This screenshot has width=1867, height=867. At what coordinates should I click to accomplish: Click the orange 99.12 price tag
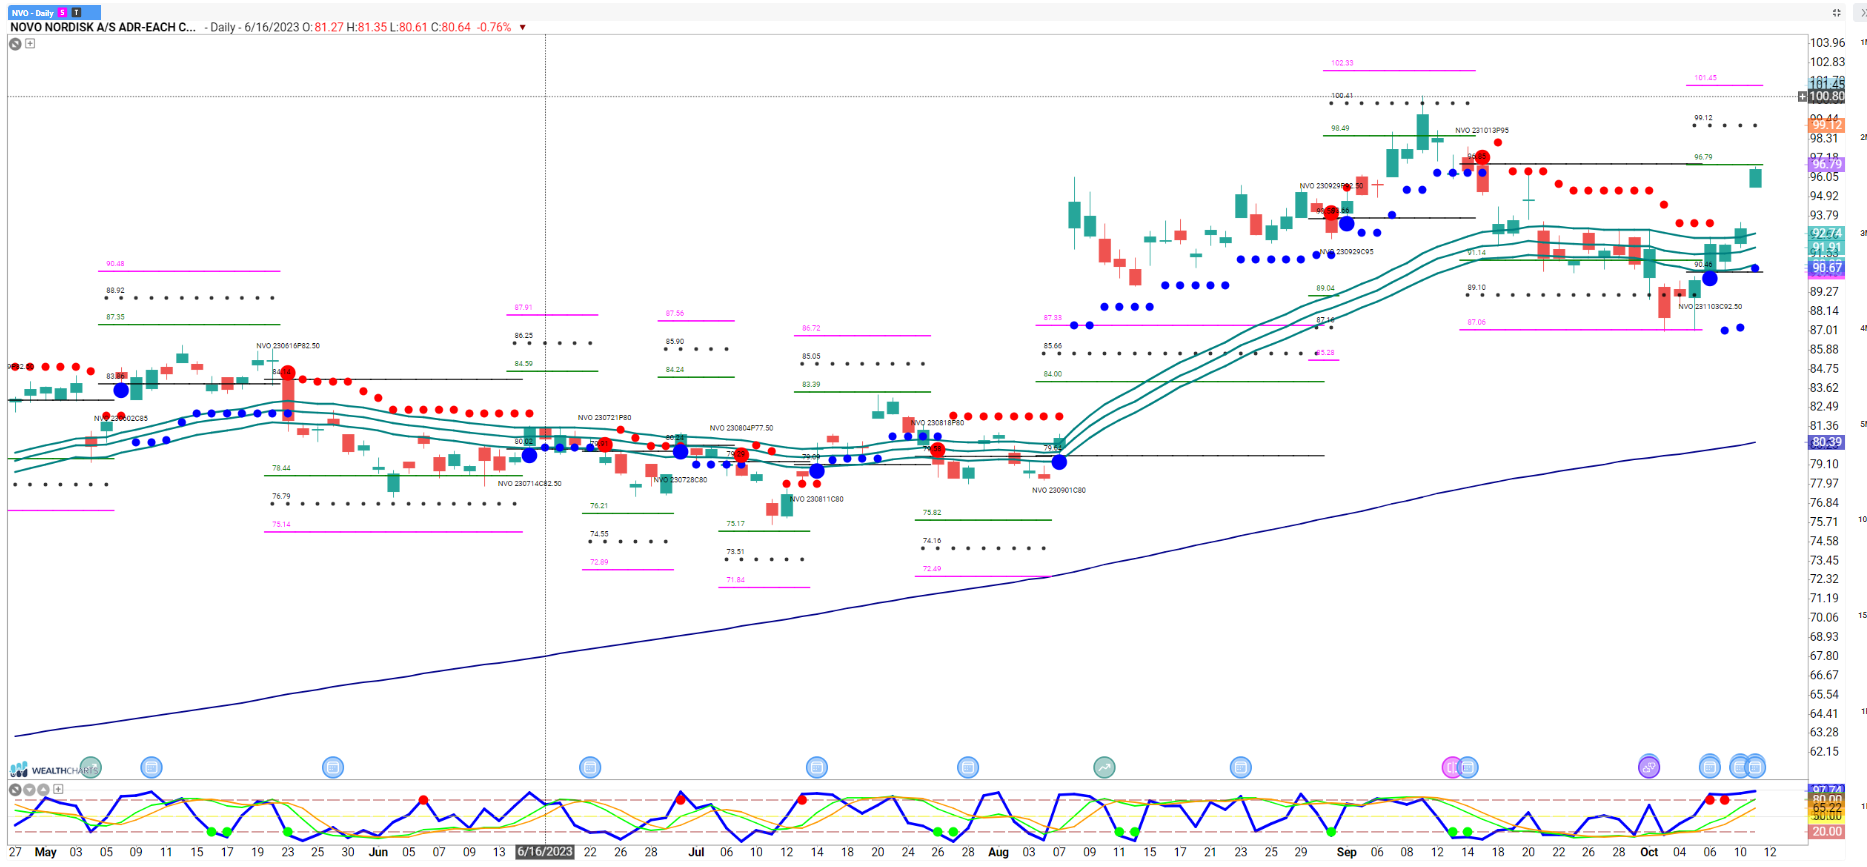point(1826,125)
